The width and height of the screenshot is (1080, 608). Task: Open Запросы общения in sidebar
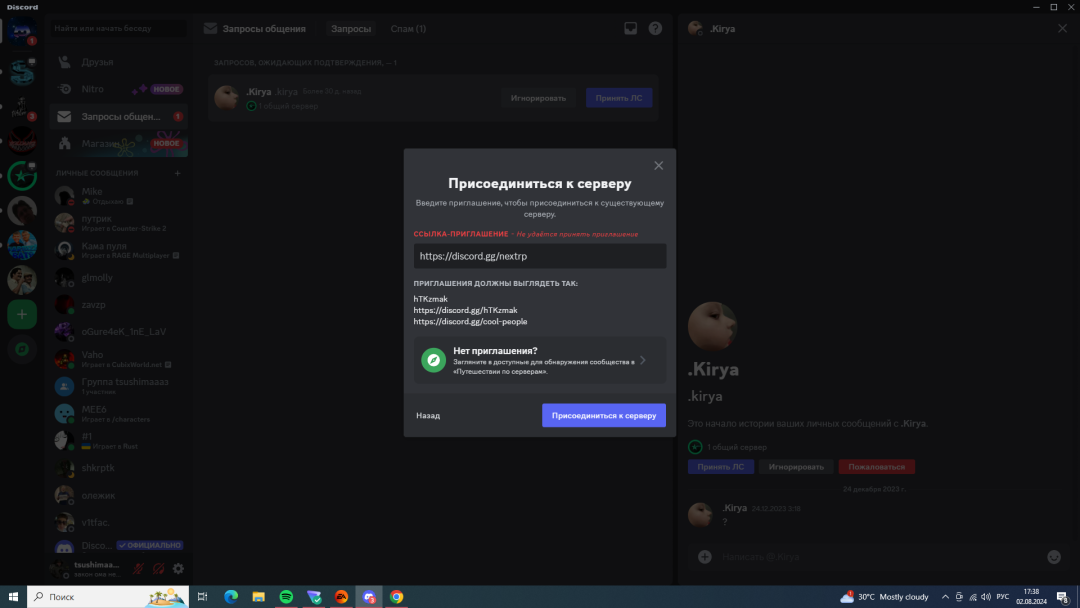pos(118,116)
